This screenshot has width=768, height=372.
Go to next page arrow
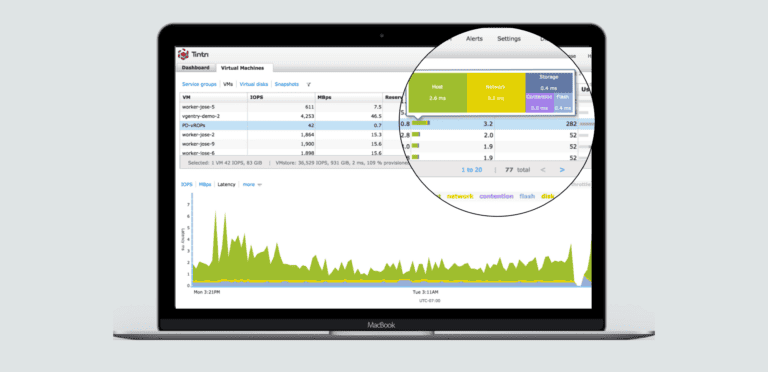click(x=562, y=170)
